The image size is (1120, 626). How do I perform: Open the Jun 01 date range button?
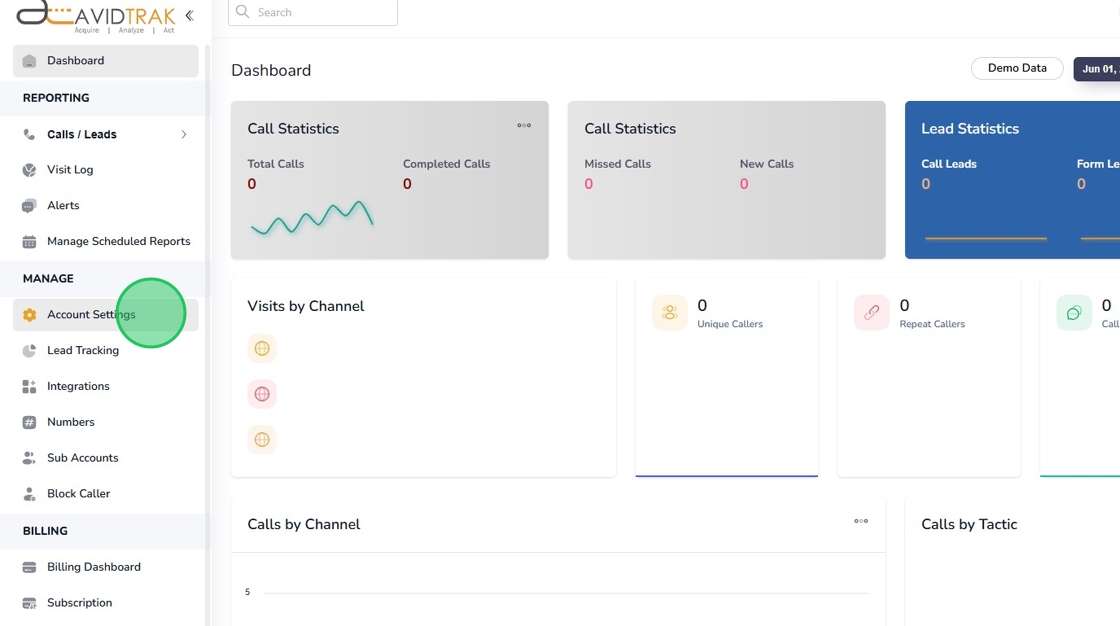(x=1098, y=69)
